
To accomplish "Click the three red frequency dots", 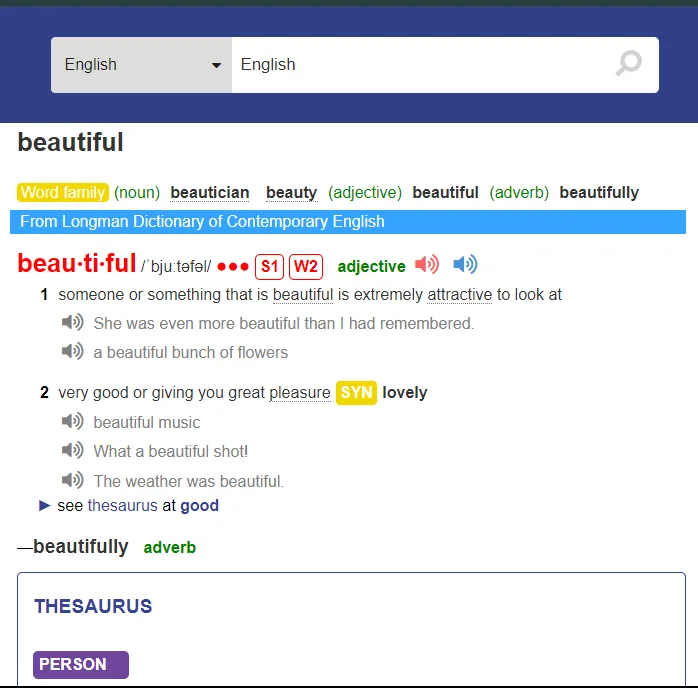I will (233, 267).
